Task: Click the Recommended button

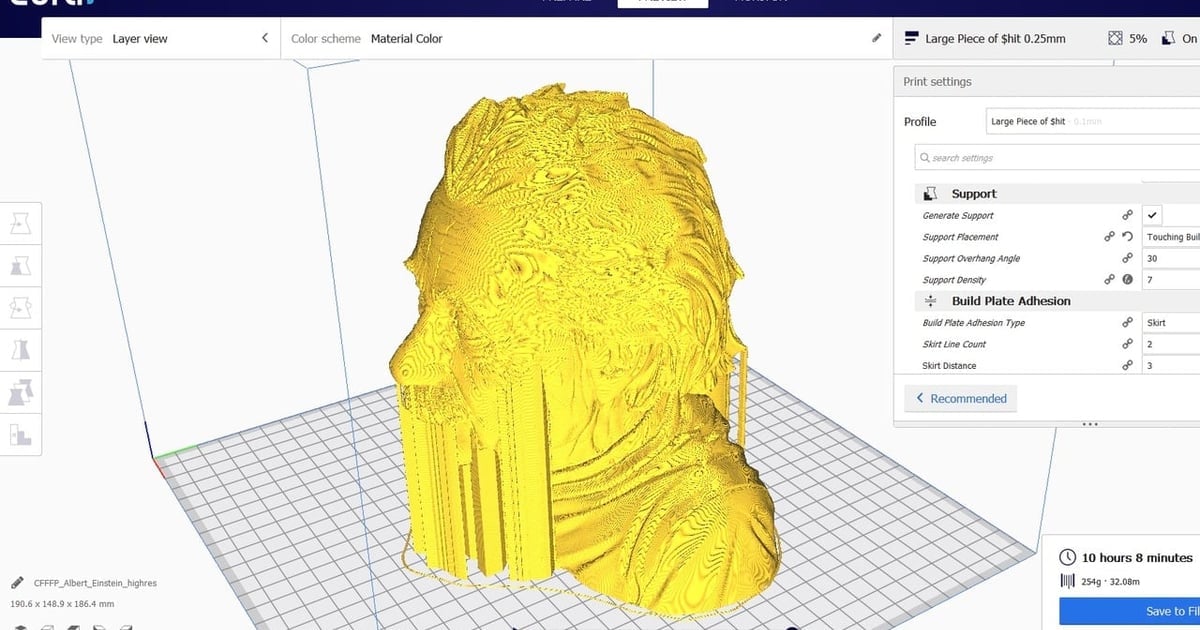Action: tap(960, 398)
